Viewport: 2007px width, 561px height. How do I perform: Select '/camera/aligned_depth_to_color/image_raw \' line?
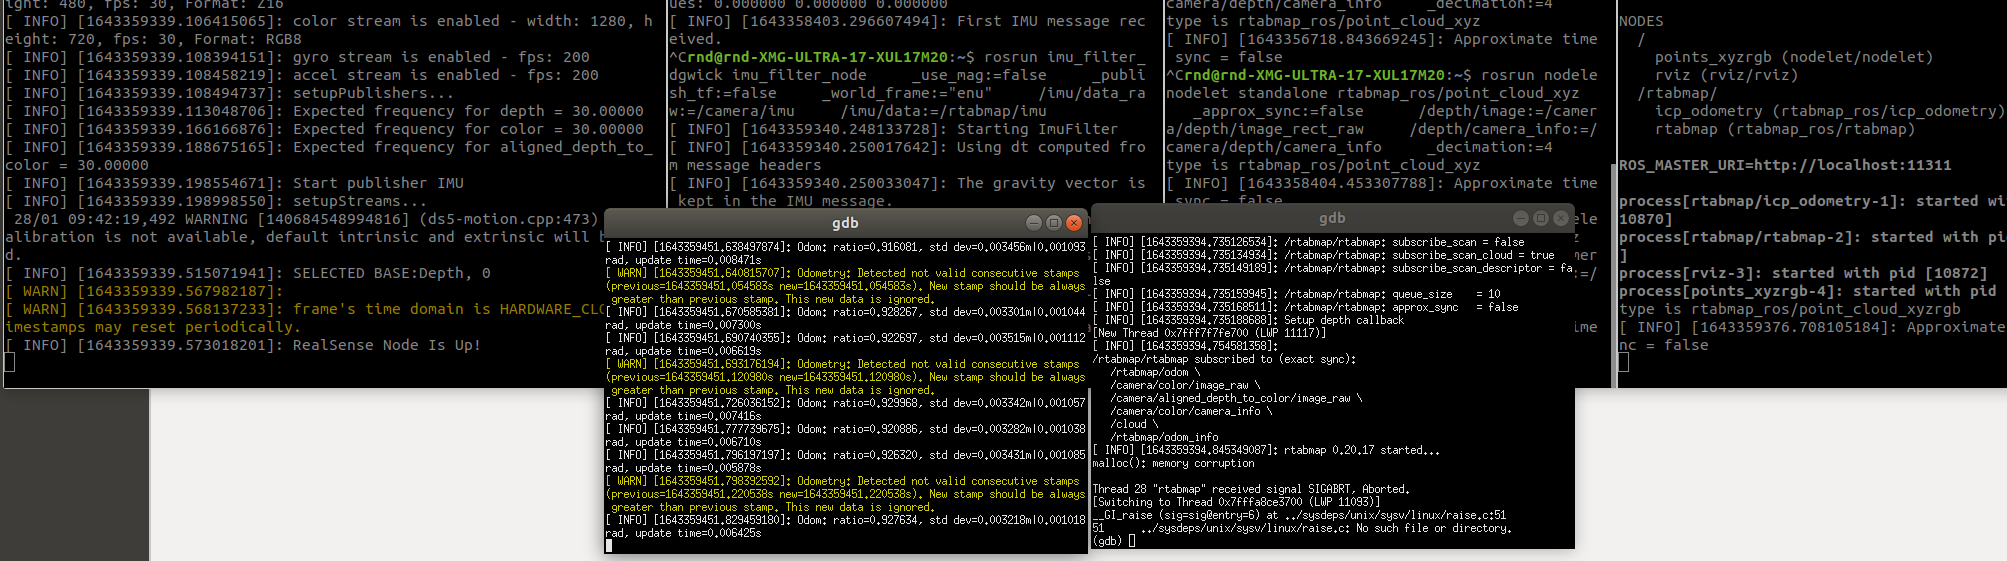(1236, 398)
